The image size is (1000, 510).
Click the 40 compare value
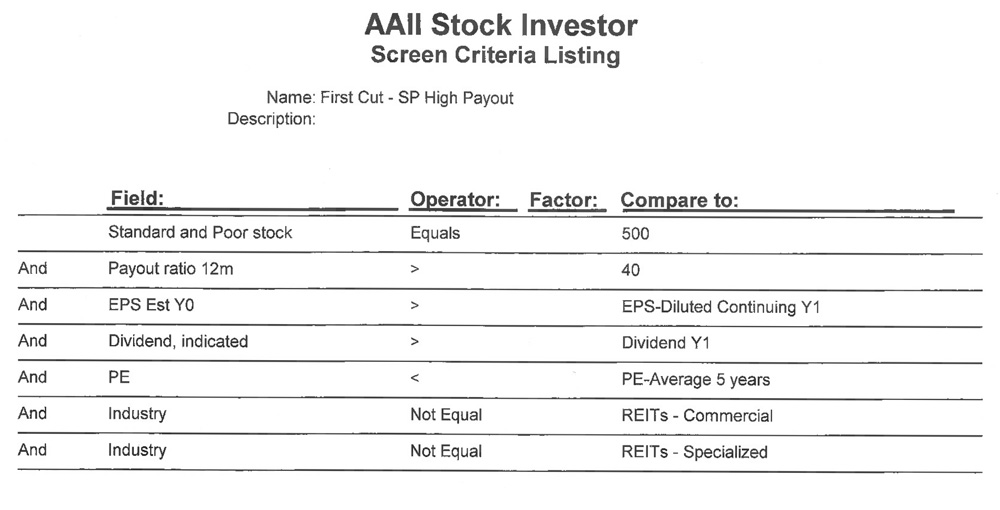(x=630, y=270)
